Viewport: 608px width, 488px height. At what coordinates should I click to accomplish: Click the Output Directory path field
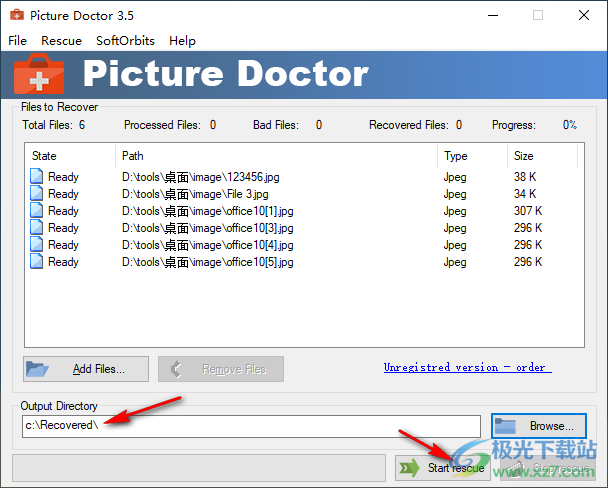[251, 426]
